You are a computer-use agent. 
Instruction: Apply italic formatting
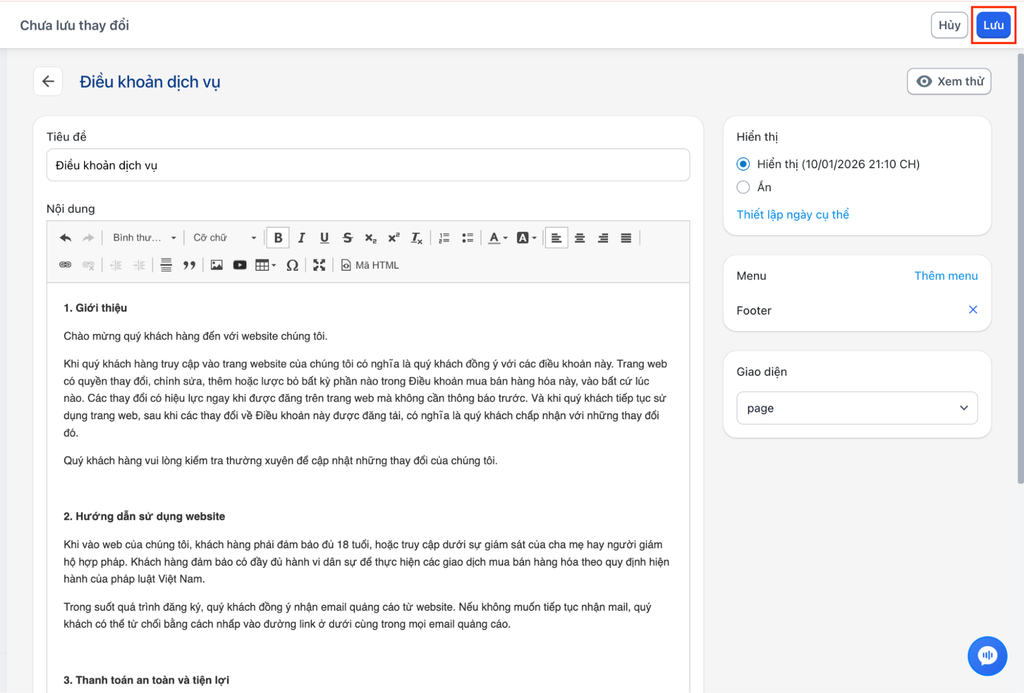click(x=301, y=238)
